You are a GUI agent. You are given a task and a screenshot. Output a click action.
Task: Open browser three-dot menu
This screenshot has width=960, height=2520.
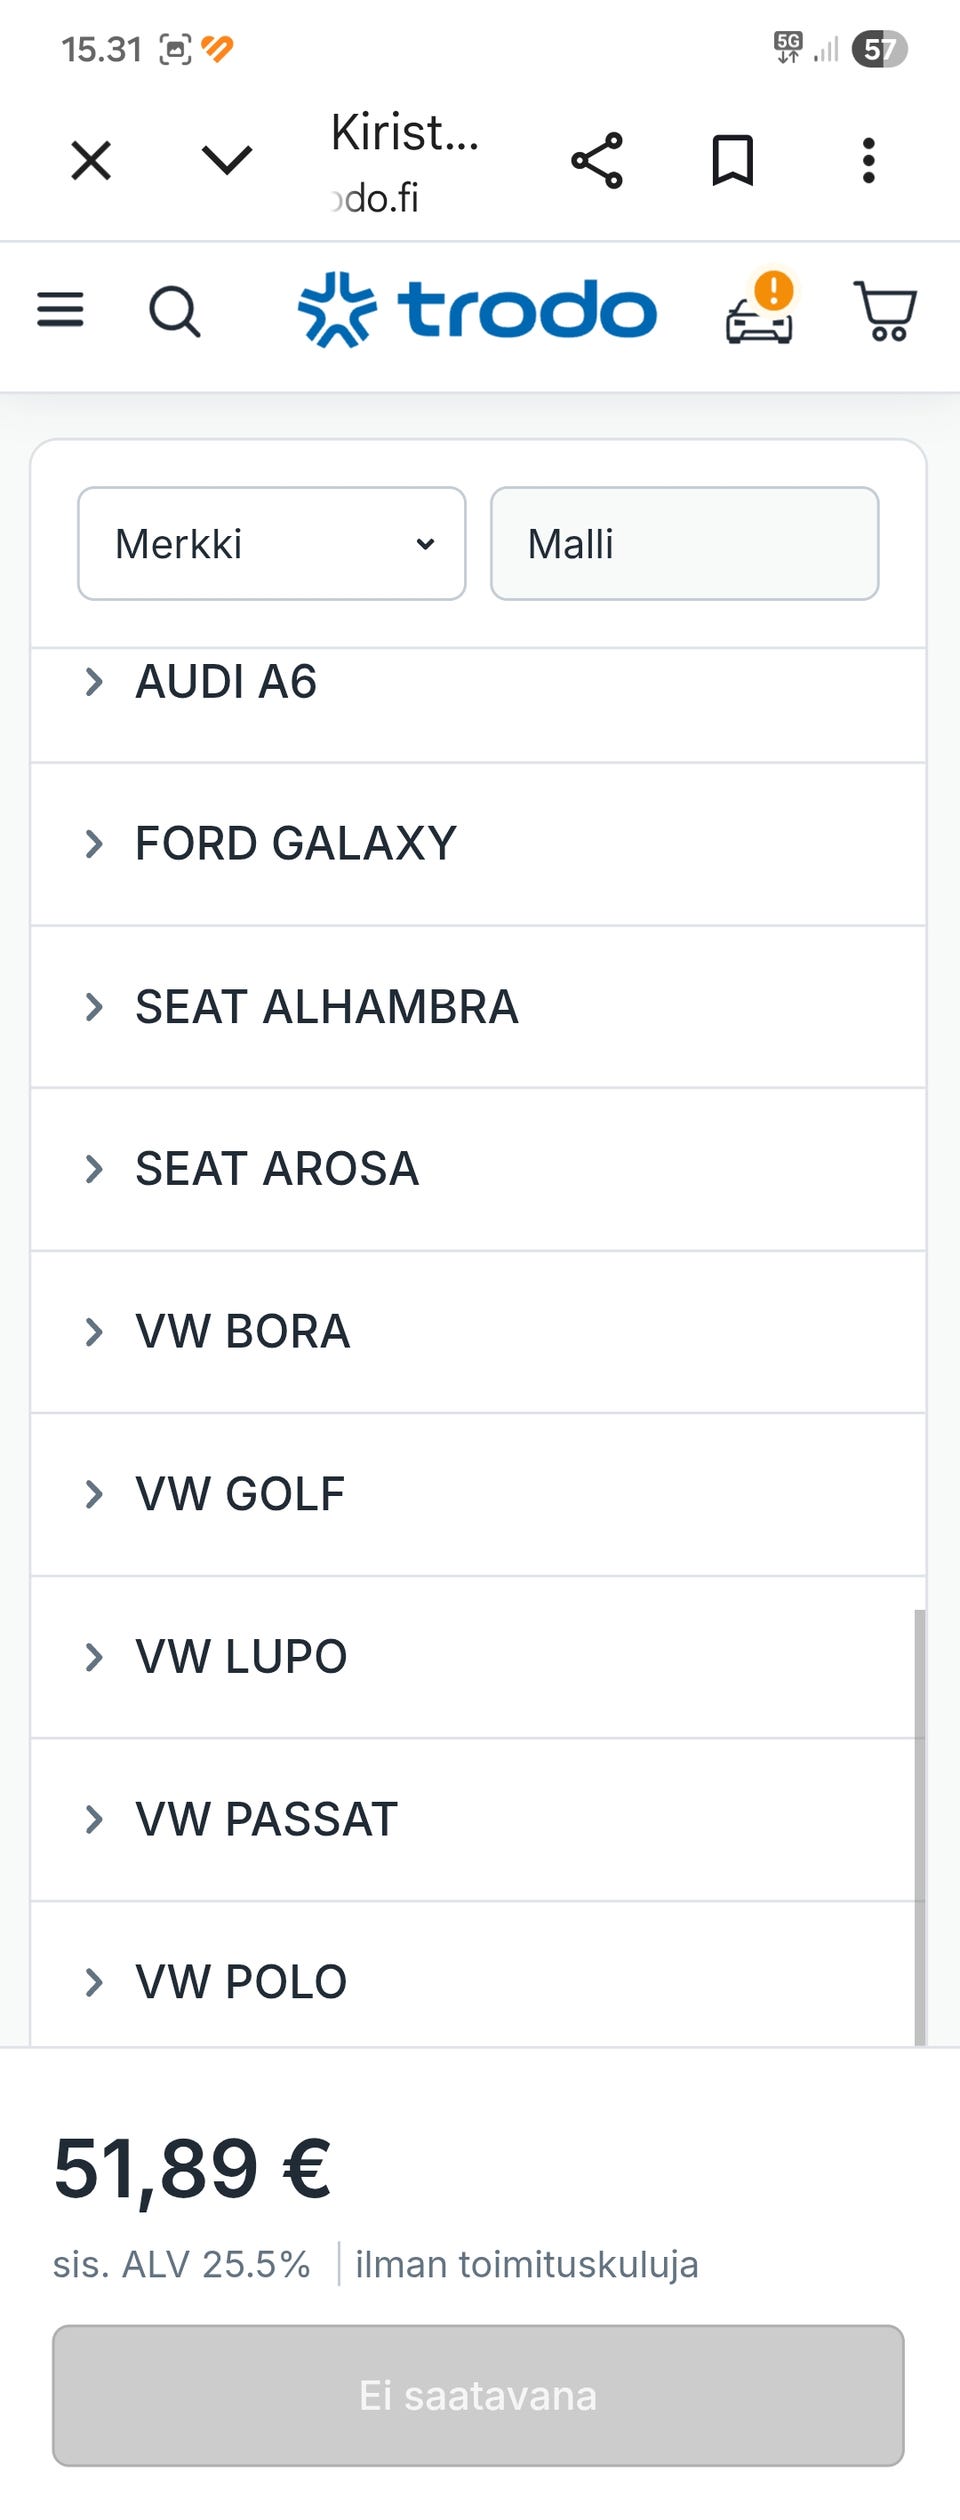pos(868,160)
